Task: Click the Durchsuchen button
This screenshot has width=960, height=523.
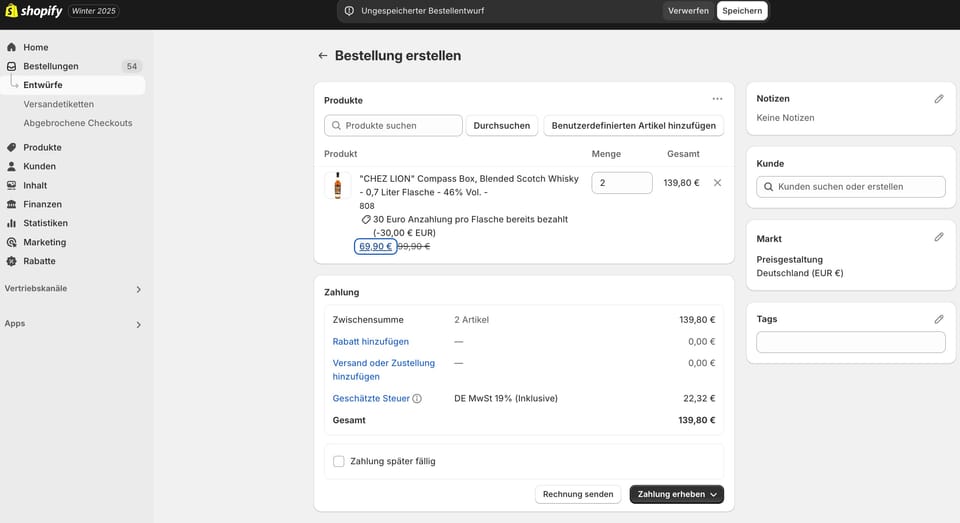Action: point(501,126)
